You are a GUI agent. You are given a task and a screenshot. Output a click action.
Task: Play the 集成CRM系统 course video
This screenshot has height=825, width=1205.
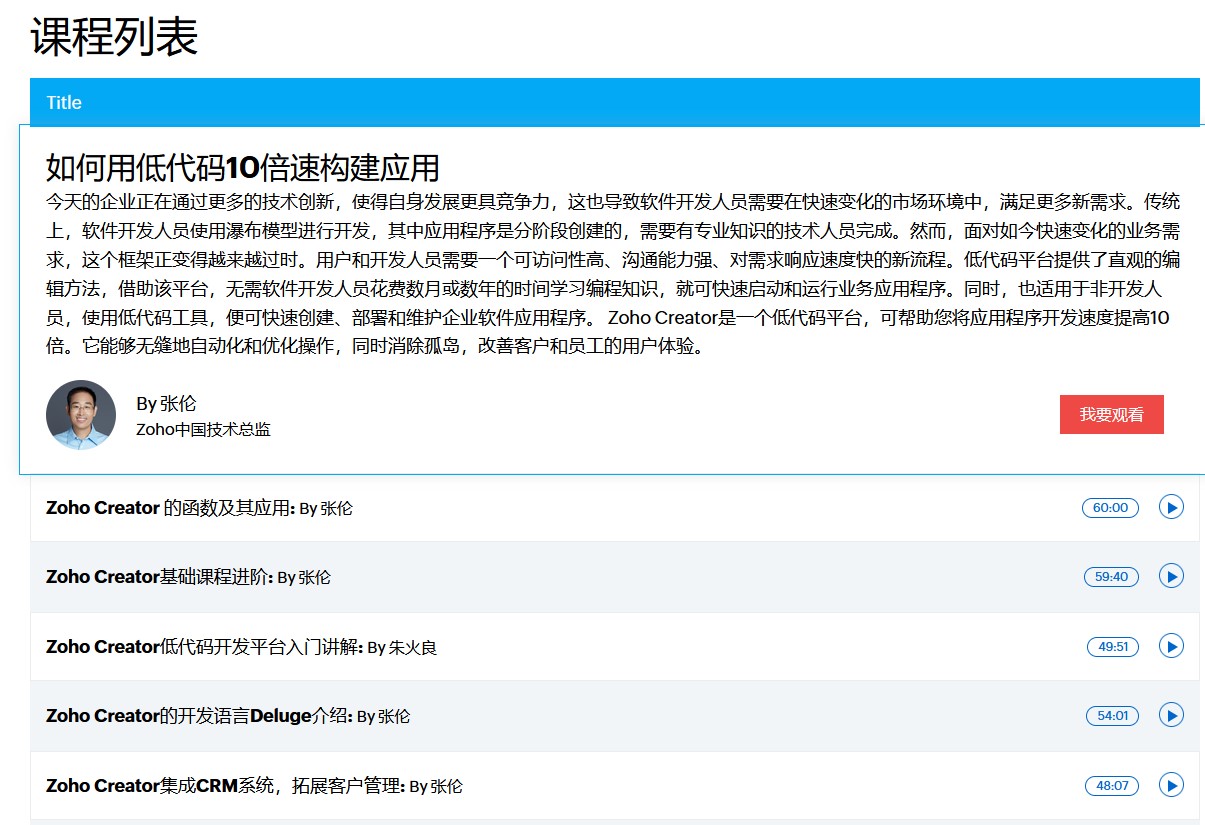(1171, 785)
